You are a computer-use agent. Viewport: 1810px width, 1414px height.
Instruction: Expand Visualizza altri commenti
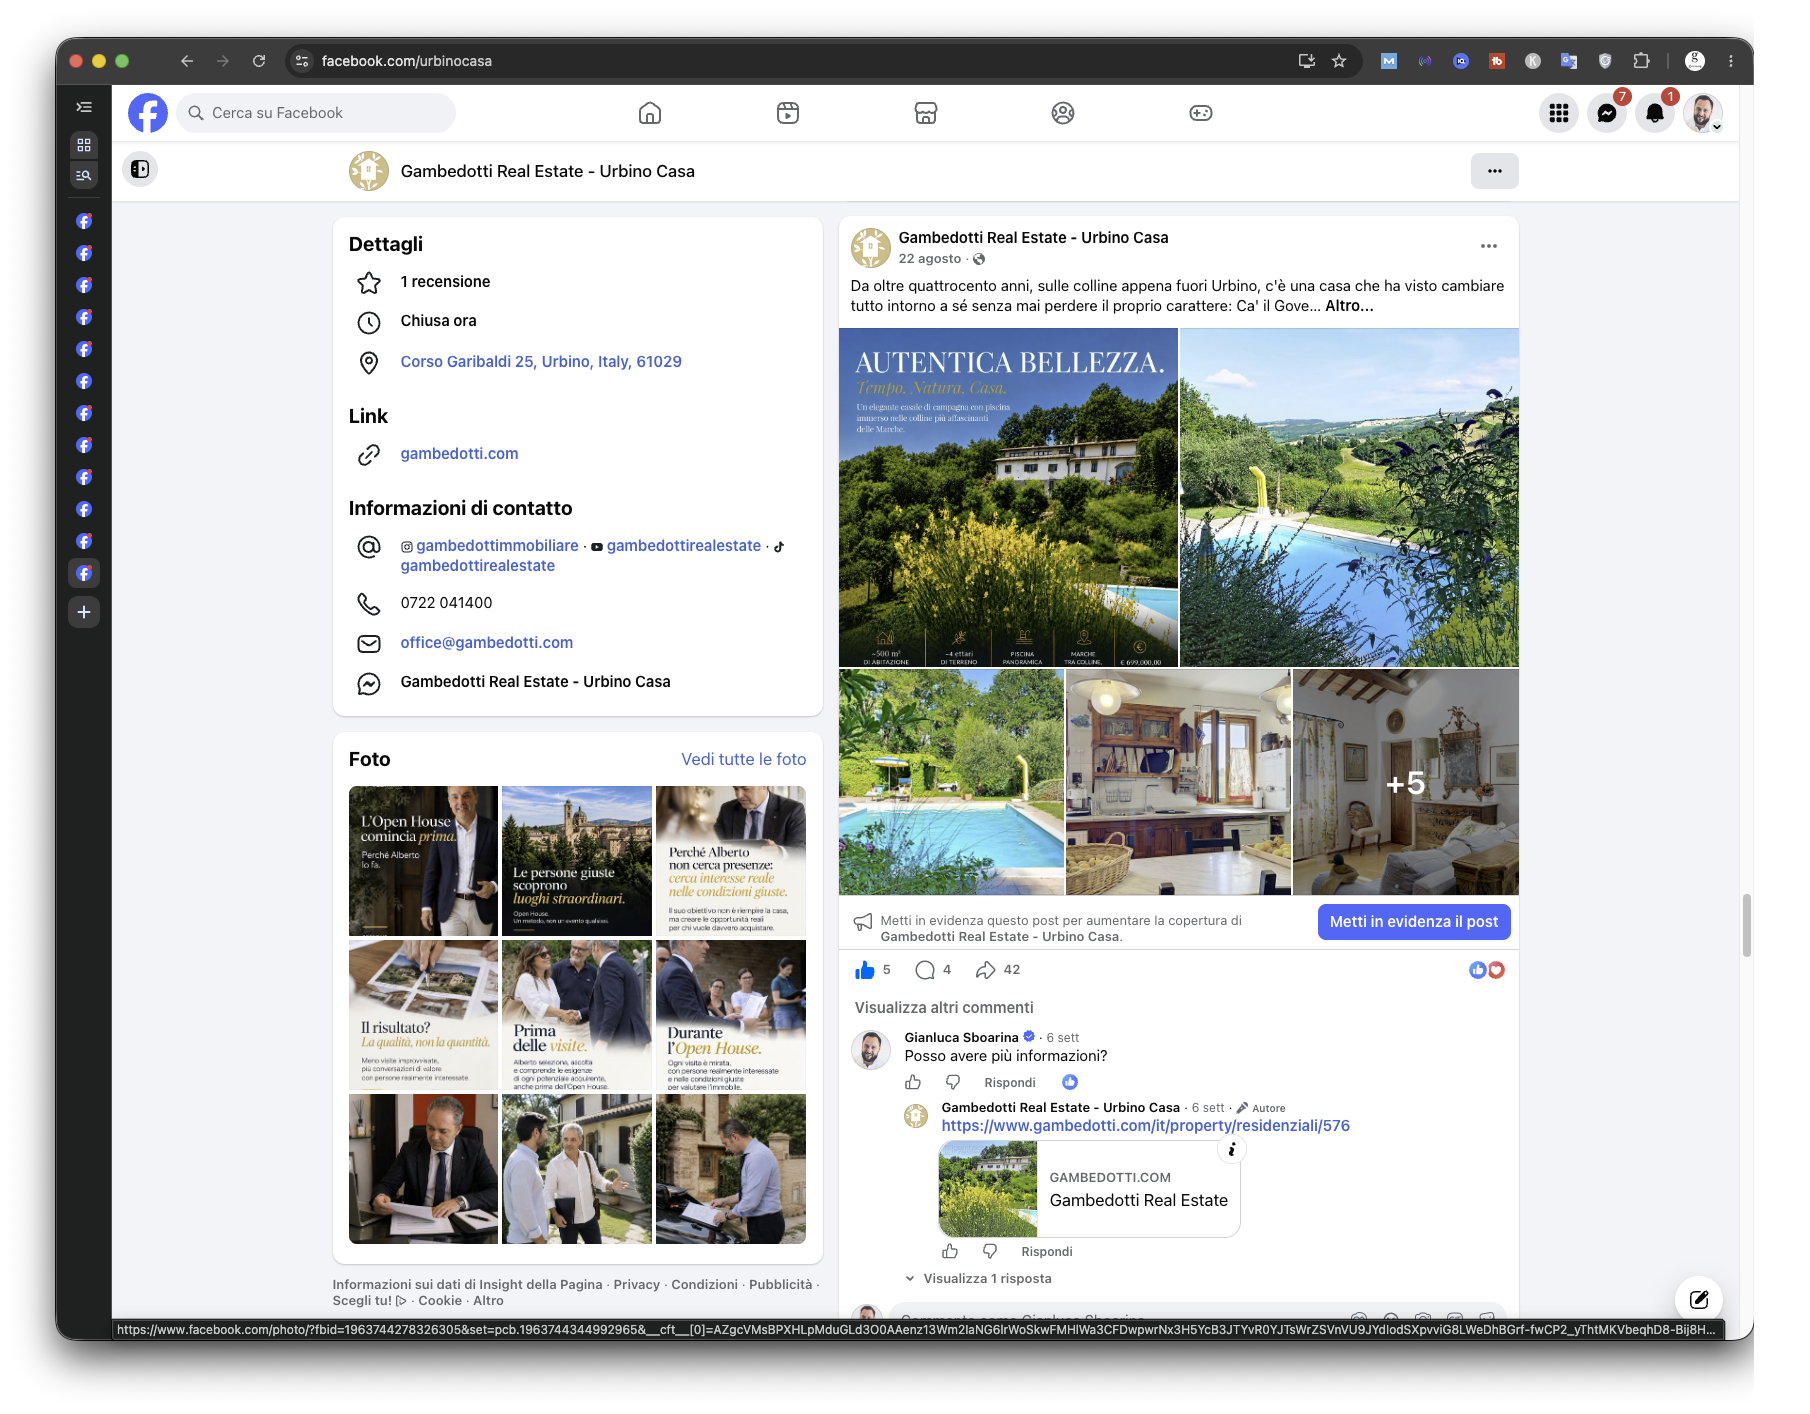[944, 1007]
